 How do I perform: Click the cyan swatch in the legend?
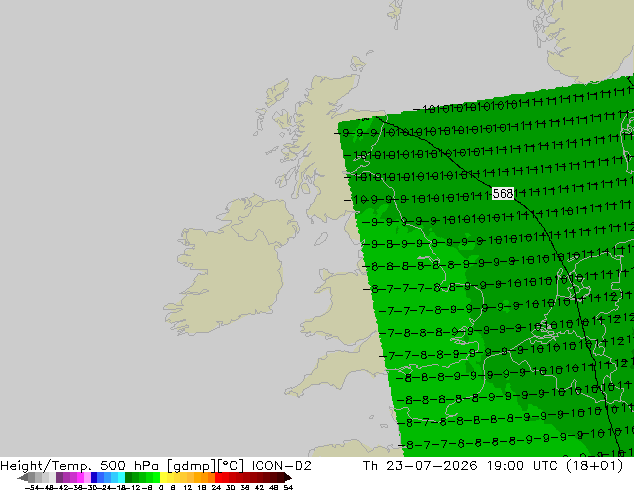[x=121, y=477]
